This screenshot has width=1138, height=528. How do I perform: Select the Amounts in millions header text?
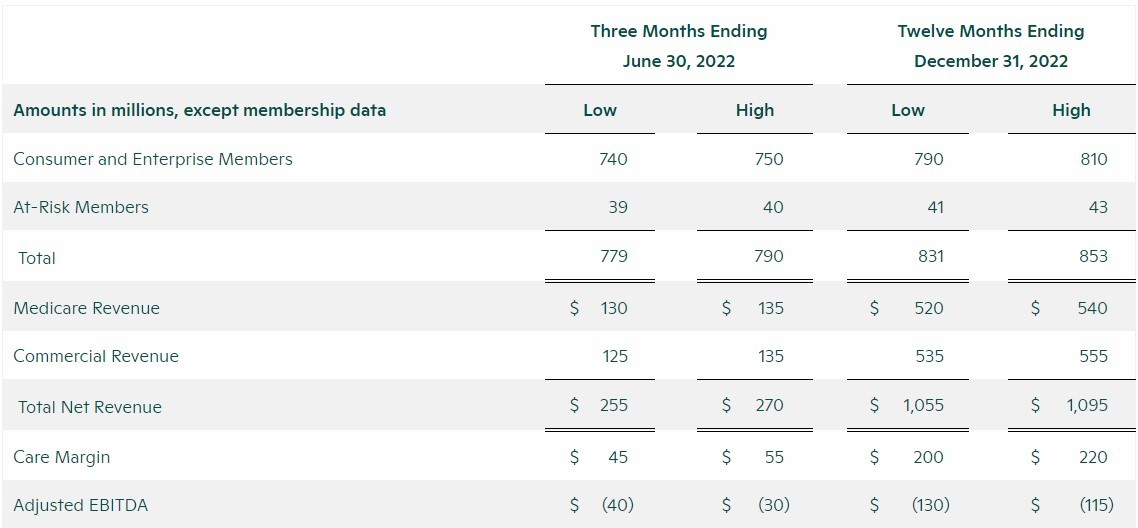pos(200,110)
